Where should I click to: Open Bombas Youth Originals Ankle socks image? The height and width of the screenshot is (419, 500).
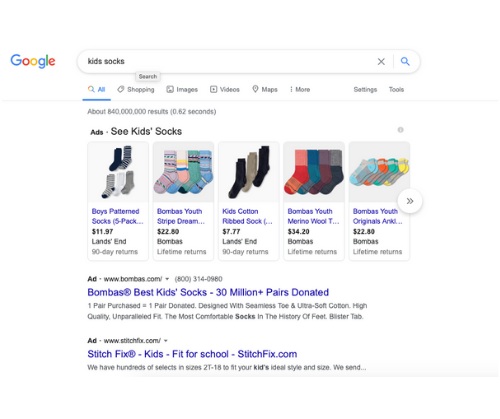pos(379,172)
